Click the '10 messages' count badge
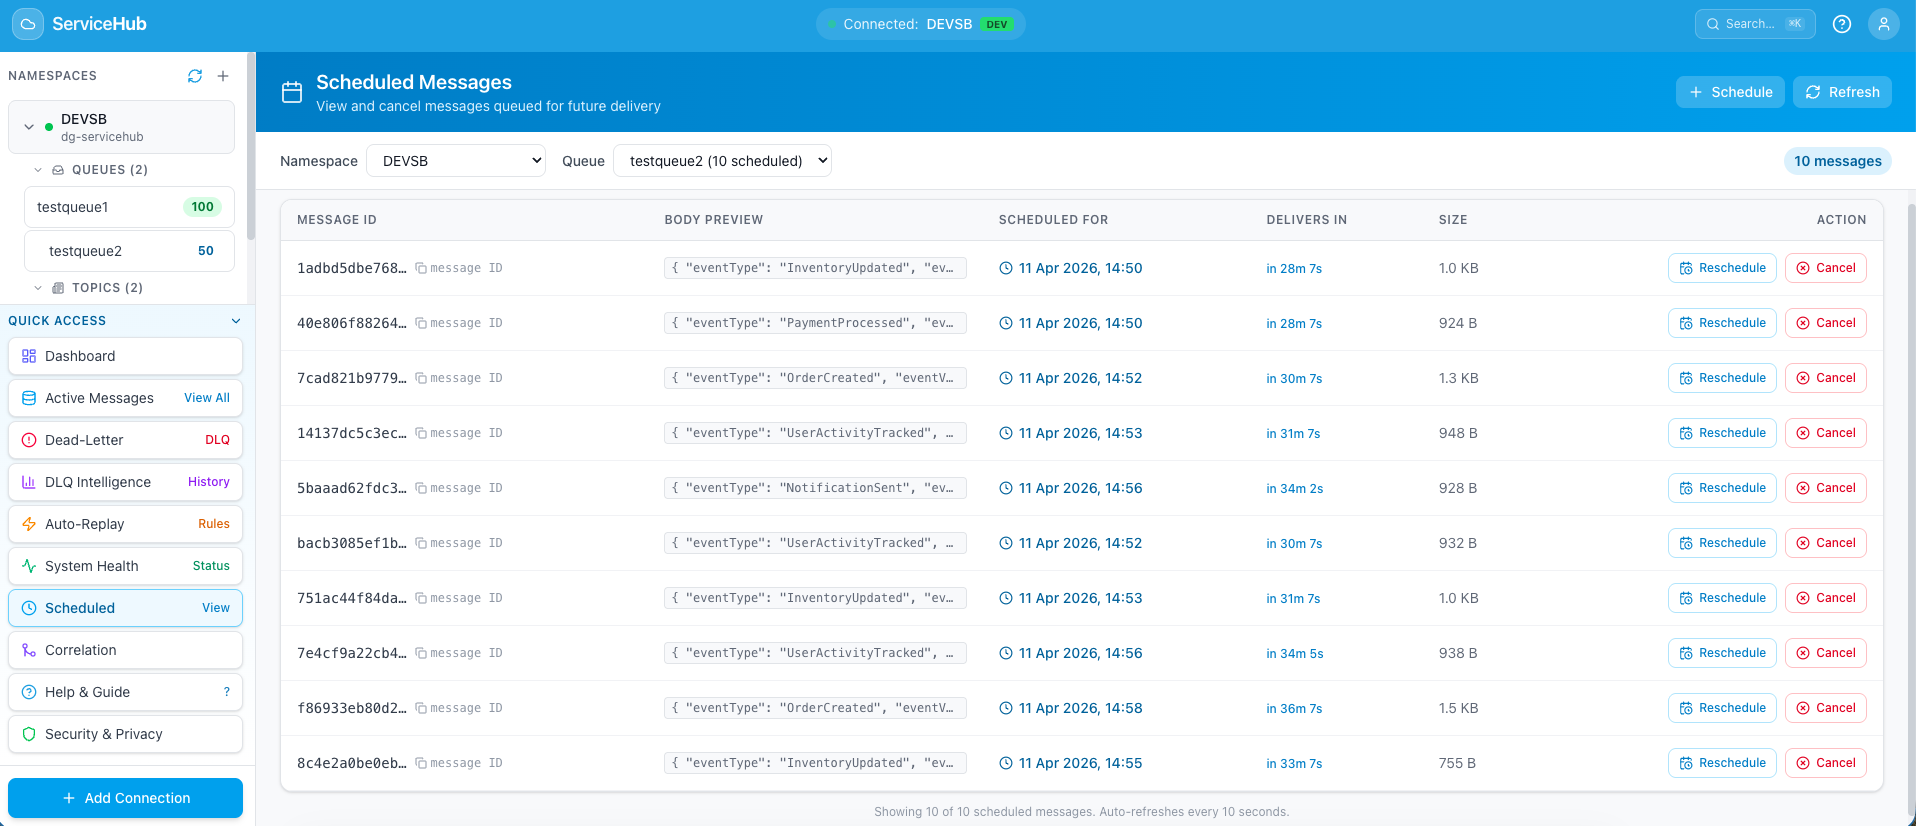 pyautogui.click(x=1837, y=161)
